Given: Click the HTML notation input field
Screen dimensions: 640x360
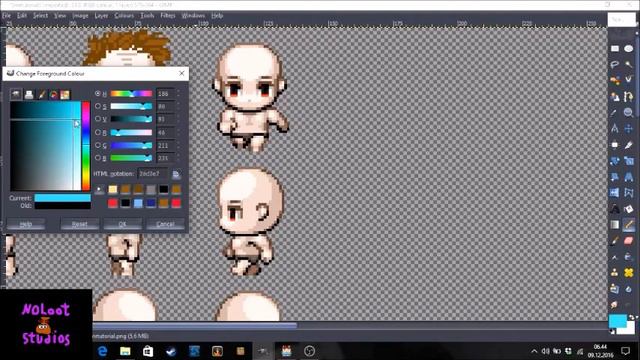Looking at the screenshot, I should (x=152, y=174).
